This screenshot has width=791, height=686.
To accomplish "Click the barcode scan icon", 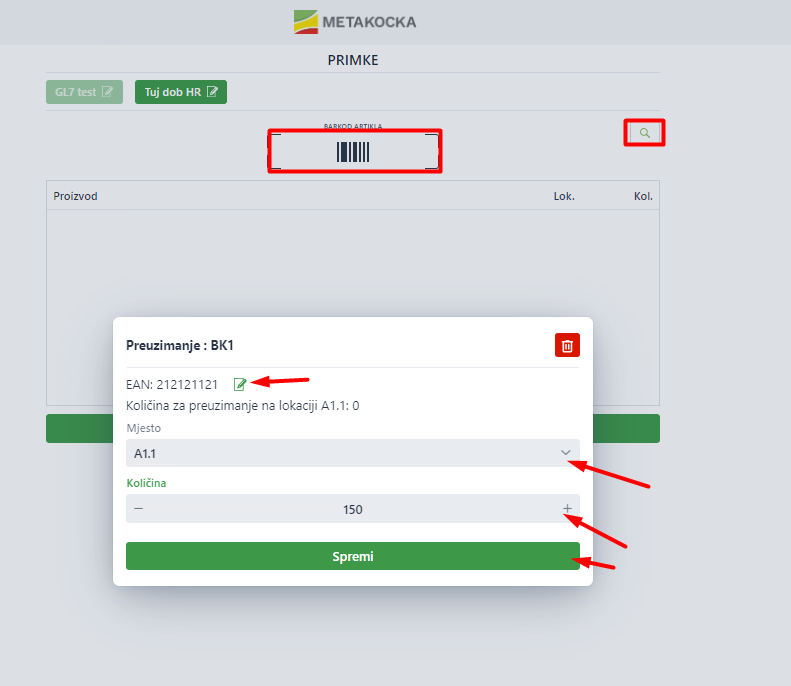I will pos(353,152).
